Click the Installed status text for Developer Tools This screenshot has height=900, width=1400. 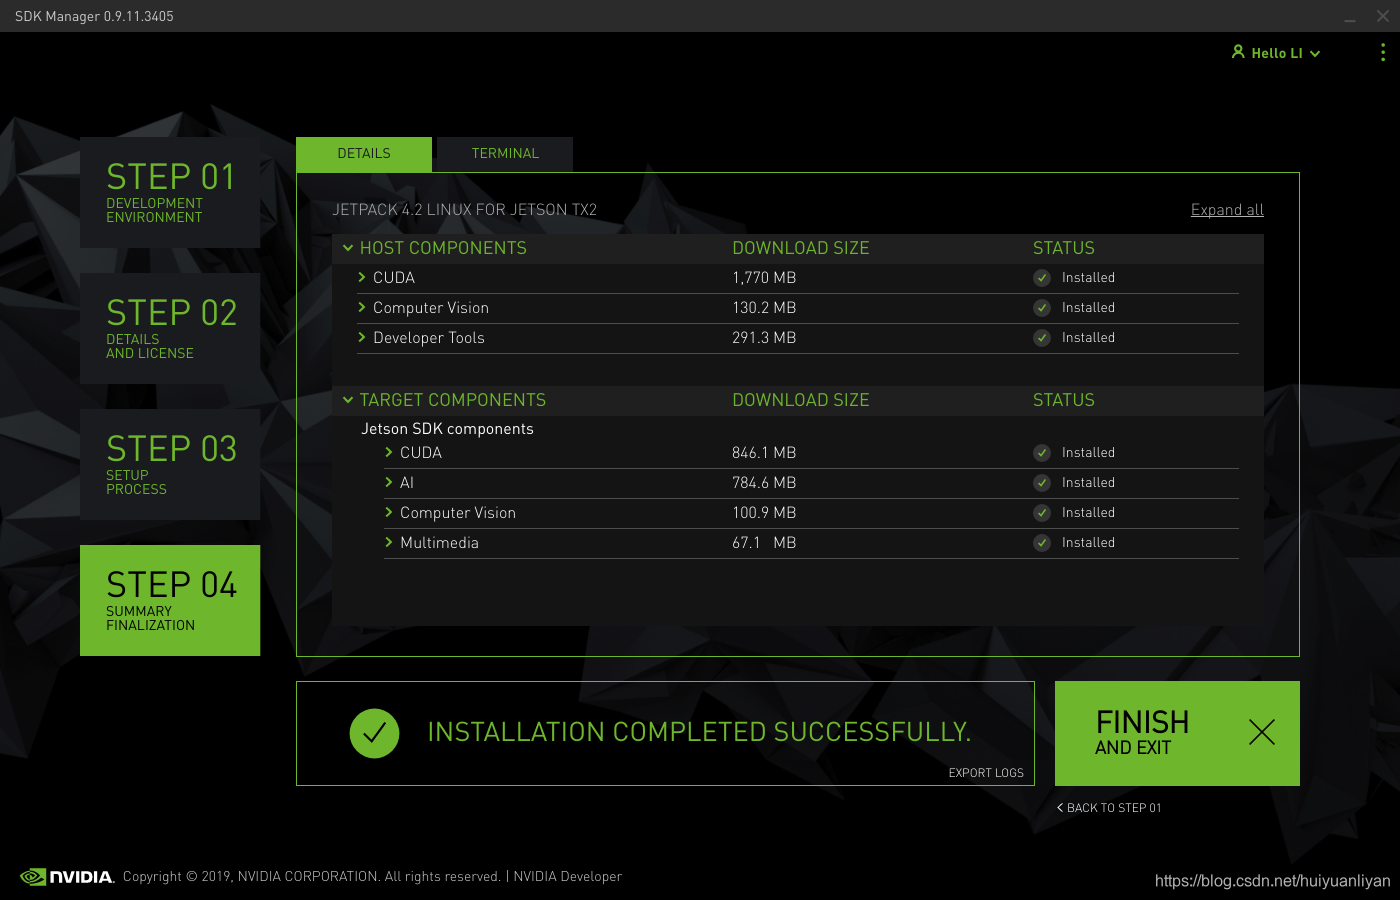[1088, 338]
